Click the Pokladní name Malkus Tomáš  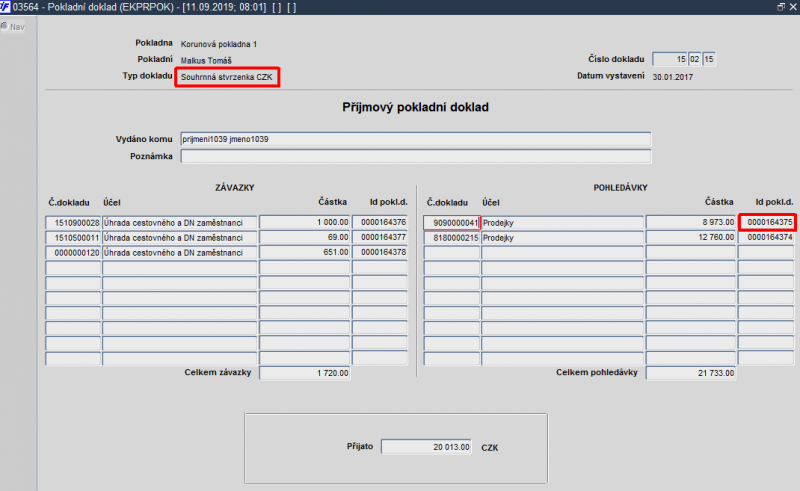(206, 61)
